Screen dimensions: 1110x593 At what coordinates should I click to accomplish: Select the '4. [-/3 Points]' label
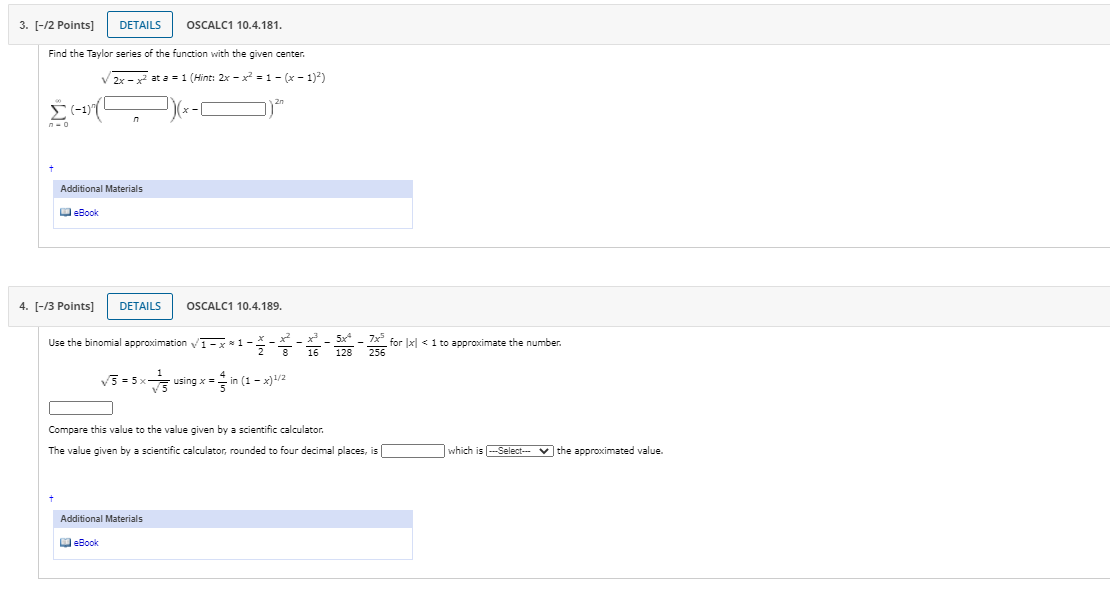click(x=57, y=306)
